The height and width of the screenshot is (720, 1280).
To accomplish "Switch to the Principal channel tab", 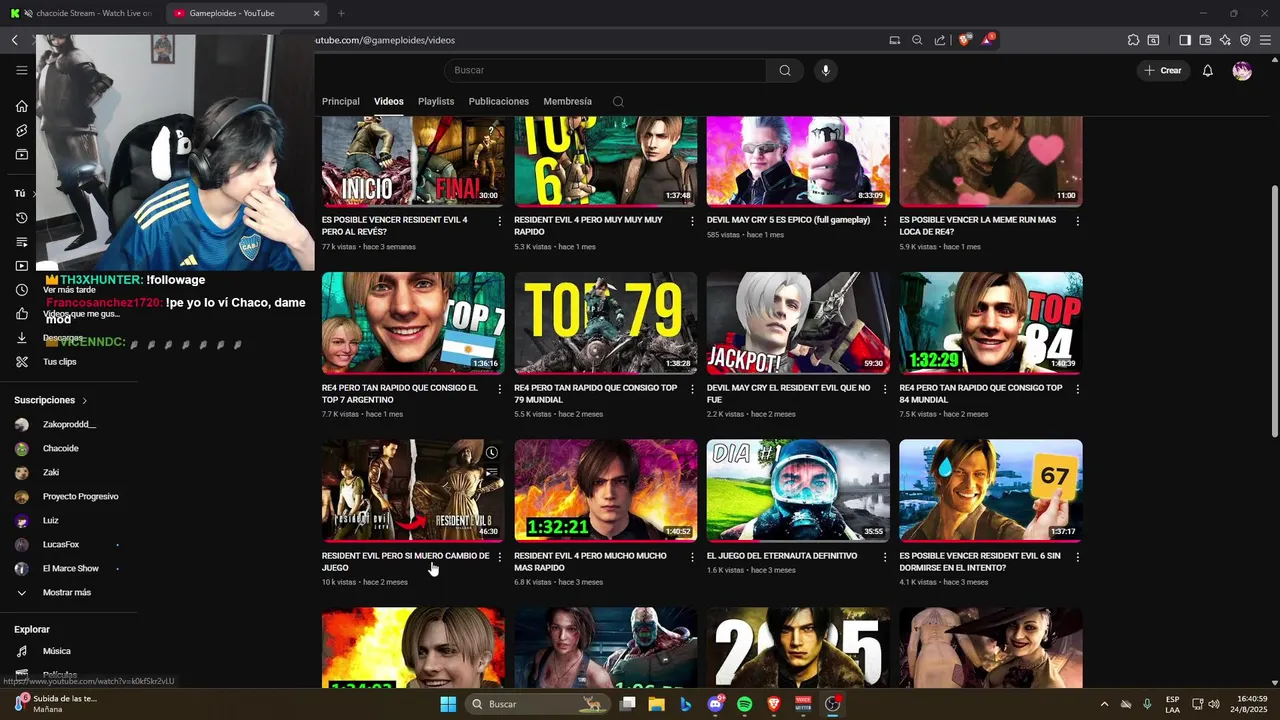I will [x=340, y=101].
